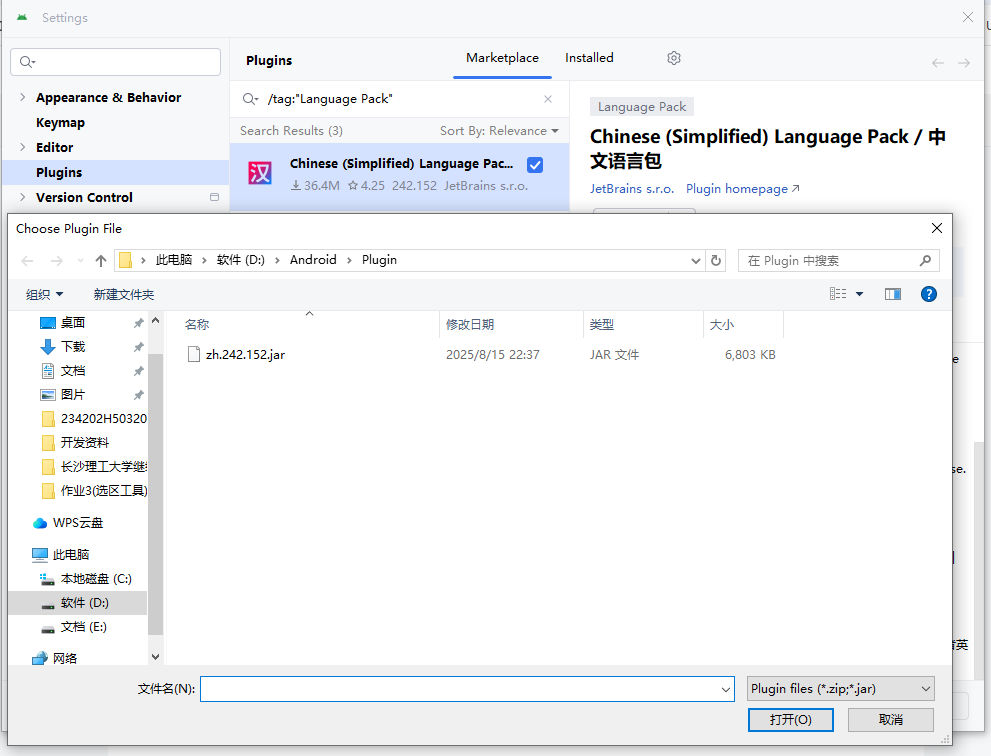Switch to the Installed tab
The image size is (991, 756).
pyautogui.click(x=588, y=58)
